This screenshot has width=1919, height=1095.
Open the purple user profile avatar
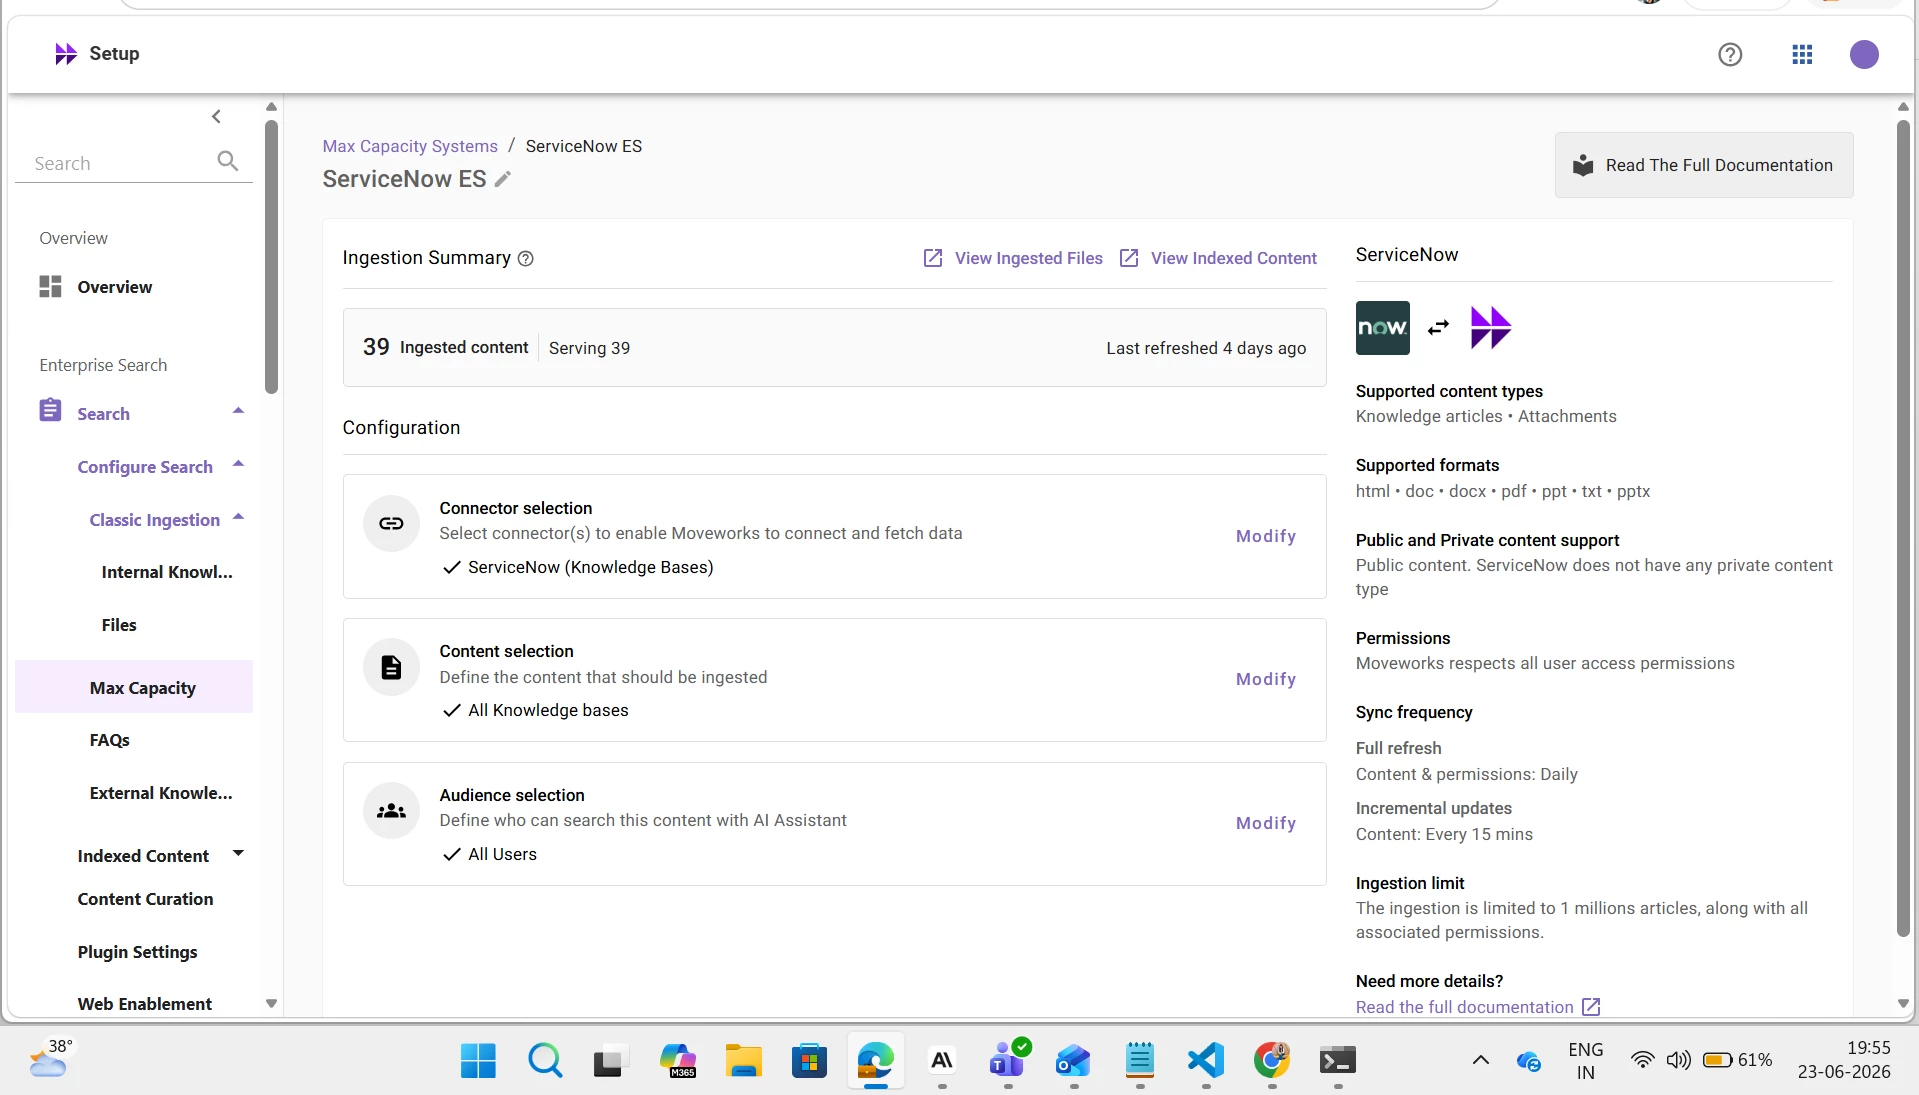click(1864, 55)
